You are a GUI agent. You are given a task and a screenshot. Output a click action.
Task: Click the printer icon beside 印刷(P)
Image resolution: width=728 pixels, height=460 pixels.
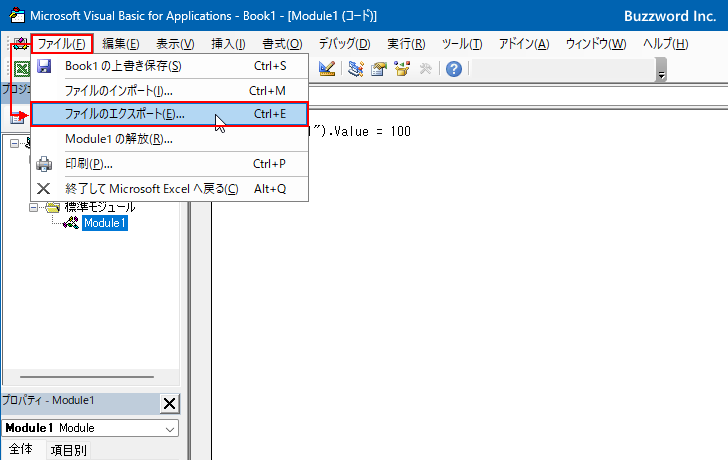coord(44,164)
